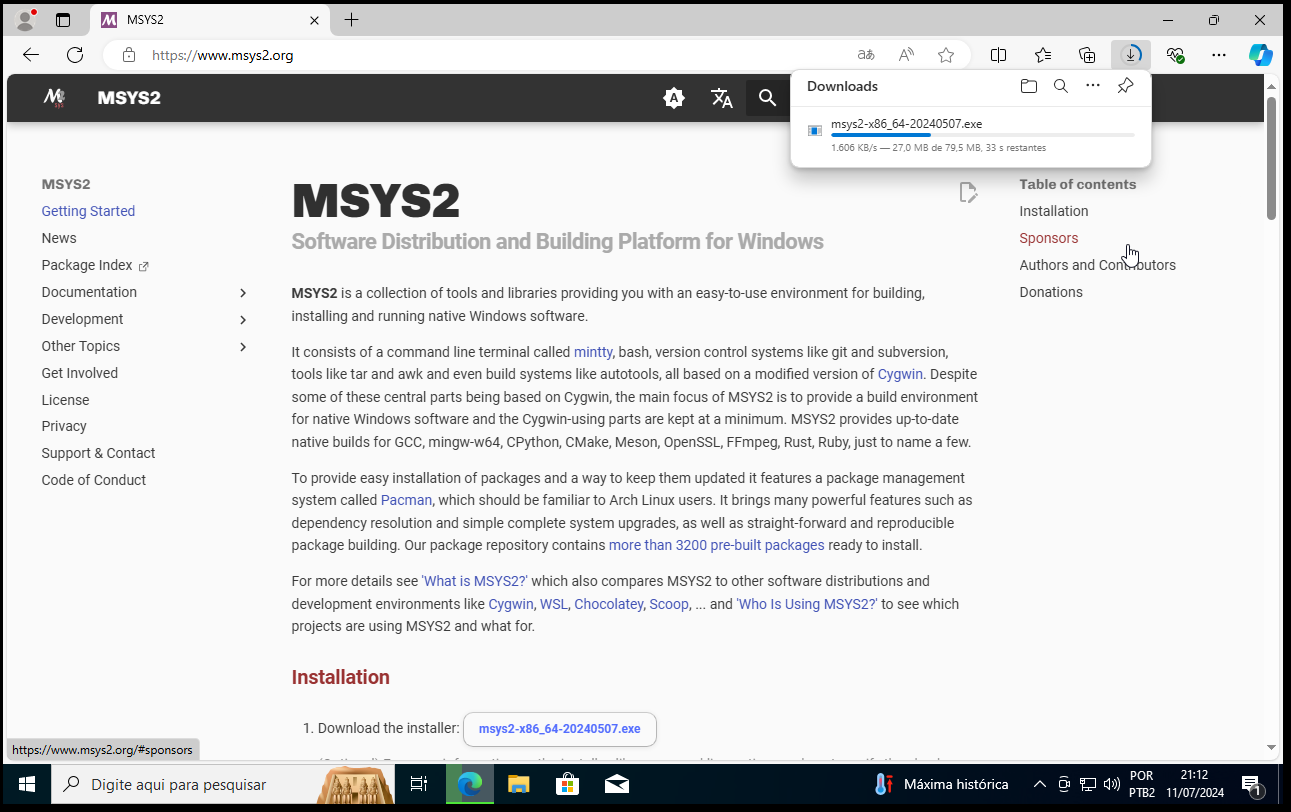This screenshot has height=812, width=1291.
Task: Open the downloads folder icon
Action: coord(1029,86)
